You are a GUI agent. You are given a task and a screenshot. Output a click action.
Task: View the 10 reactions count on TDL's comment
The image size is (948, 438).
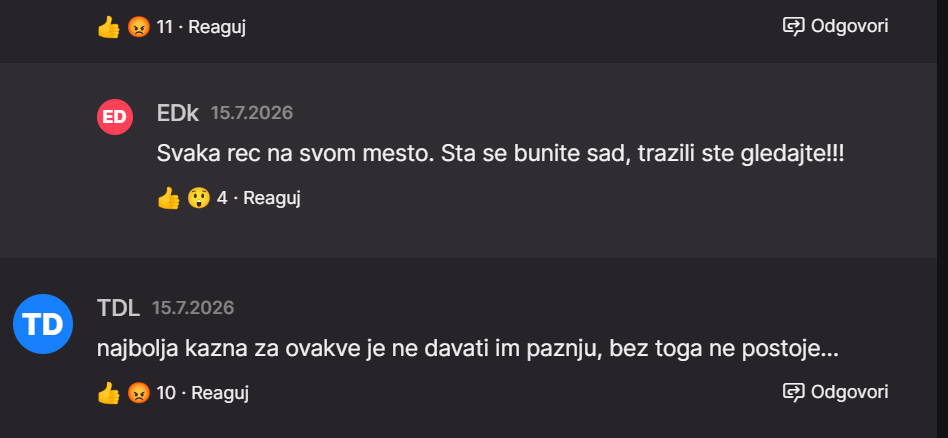point(166,393)
